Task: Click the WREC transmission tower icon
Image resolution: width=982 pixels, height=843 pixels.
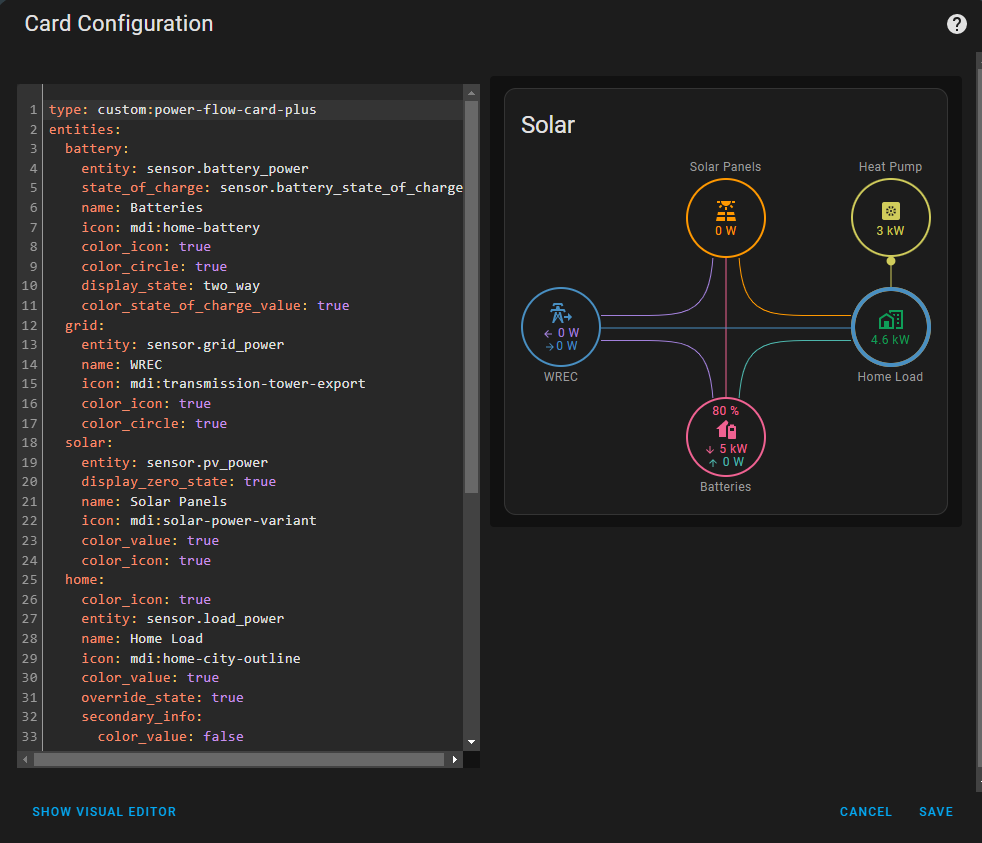Action: coord(561,312)
